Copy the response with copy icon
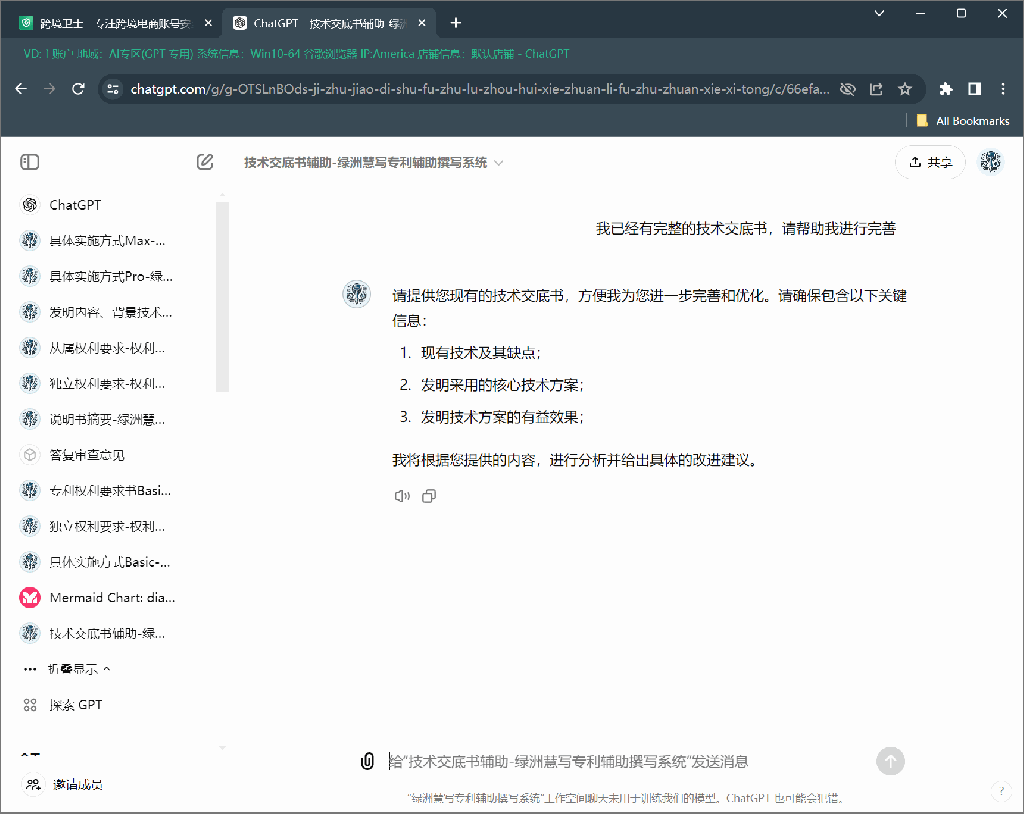This screenshot has height=814, width=1024. (x=429, y=496)
